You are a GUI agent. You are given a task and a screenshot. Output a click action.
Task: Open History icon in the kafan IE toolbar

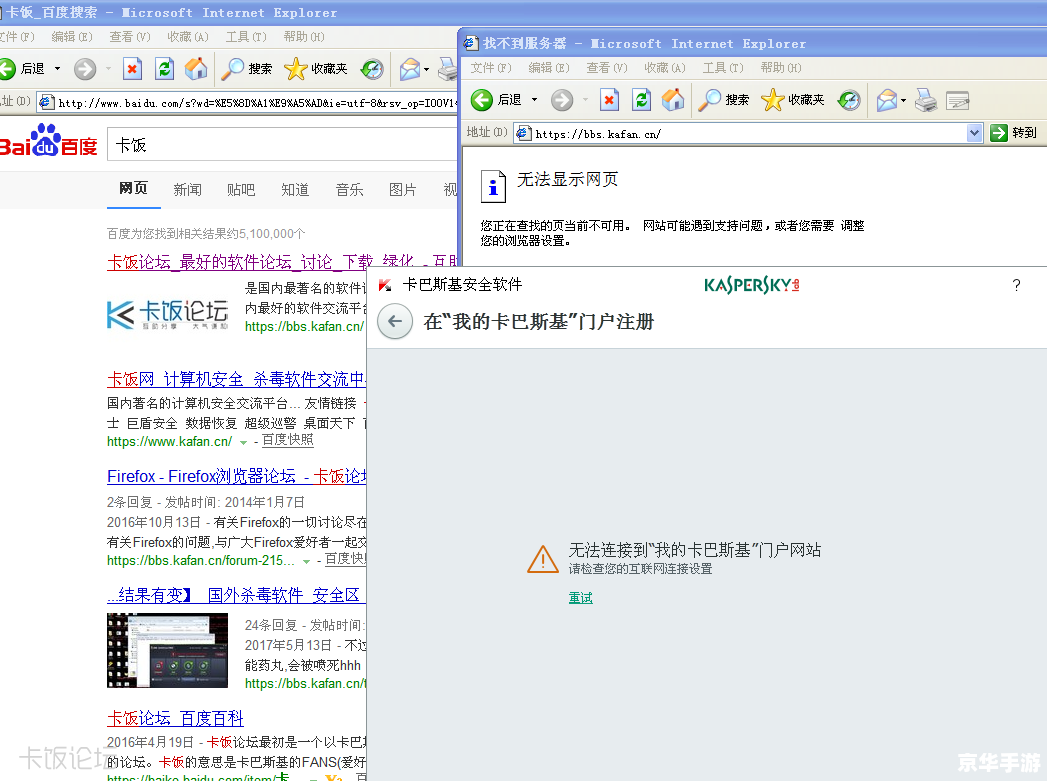849,100
